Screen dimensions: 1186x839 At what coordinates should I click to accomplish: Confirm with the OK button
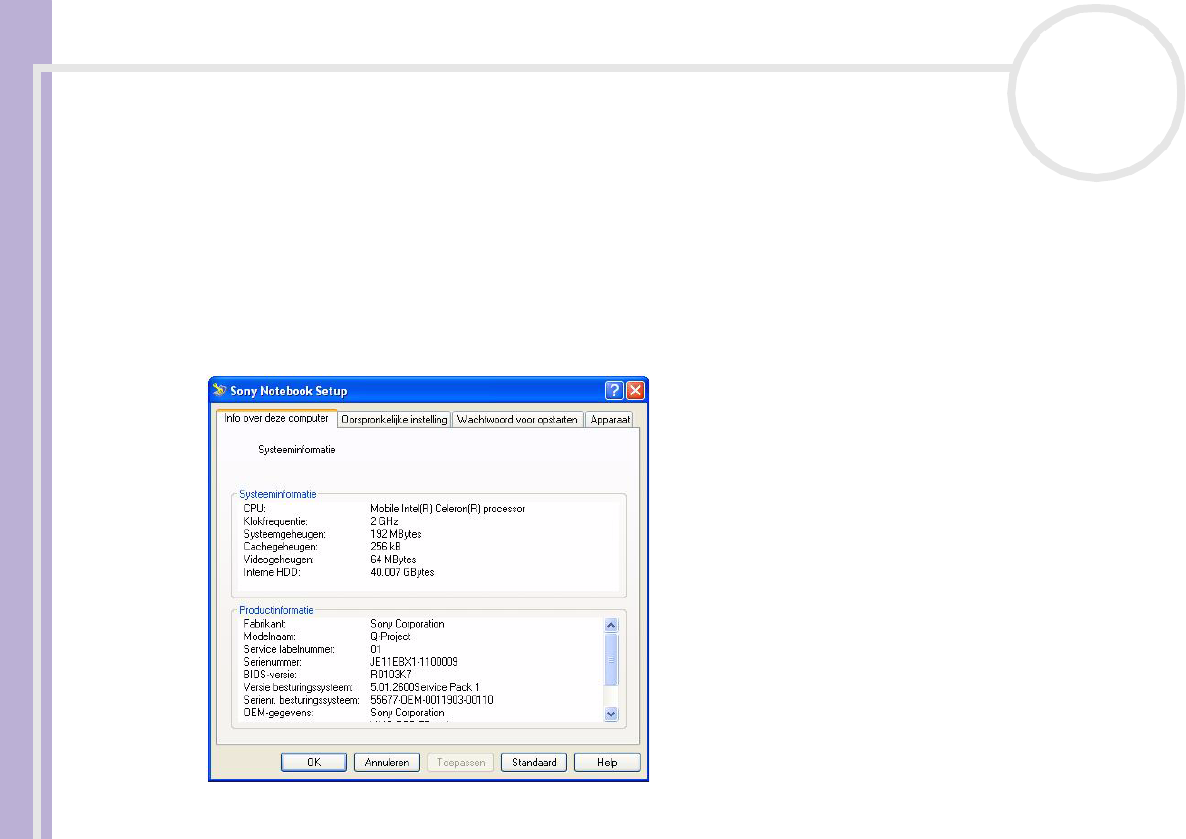(314, 763)
